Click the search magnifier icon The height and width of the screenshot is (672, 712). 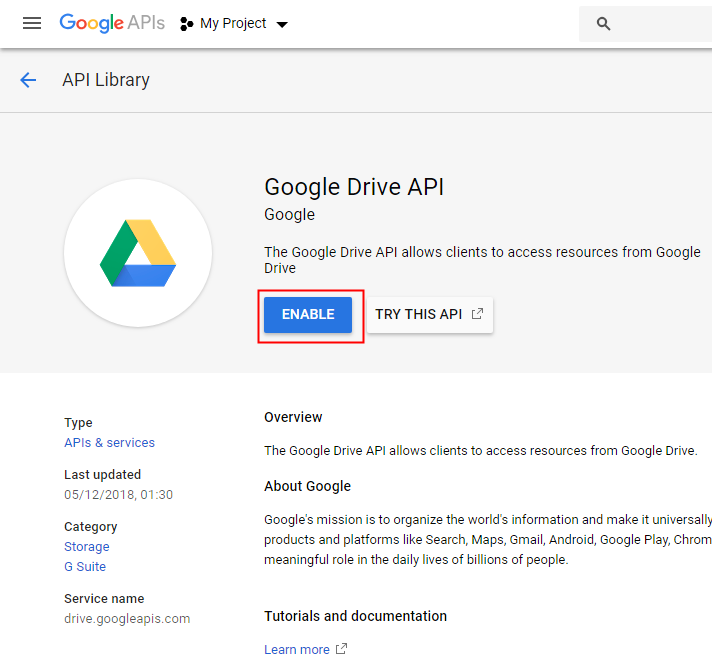[603, 24]
